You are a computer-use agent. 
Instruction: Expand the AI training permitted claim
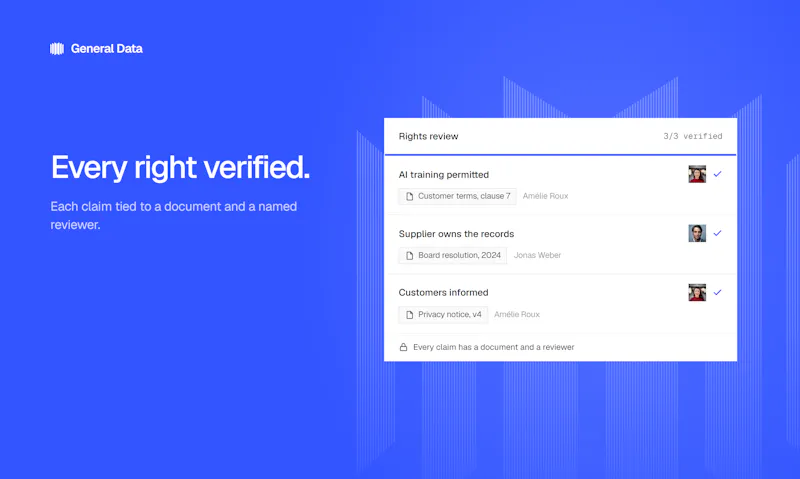443,174
